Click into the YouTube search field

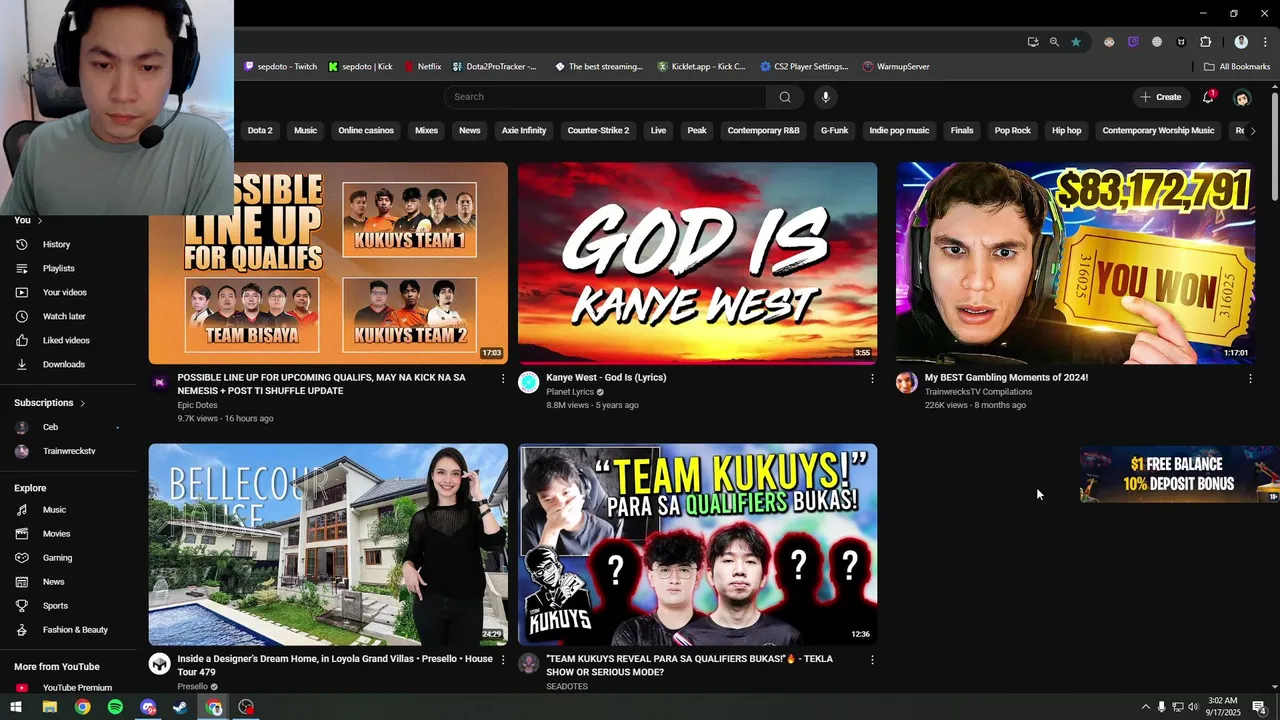[x=605, y=97]
